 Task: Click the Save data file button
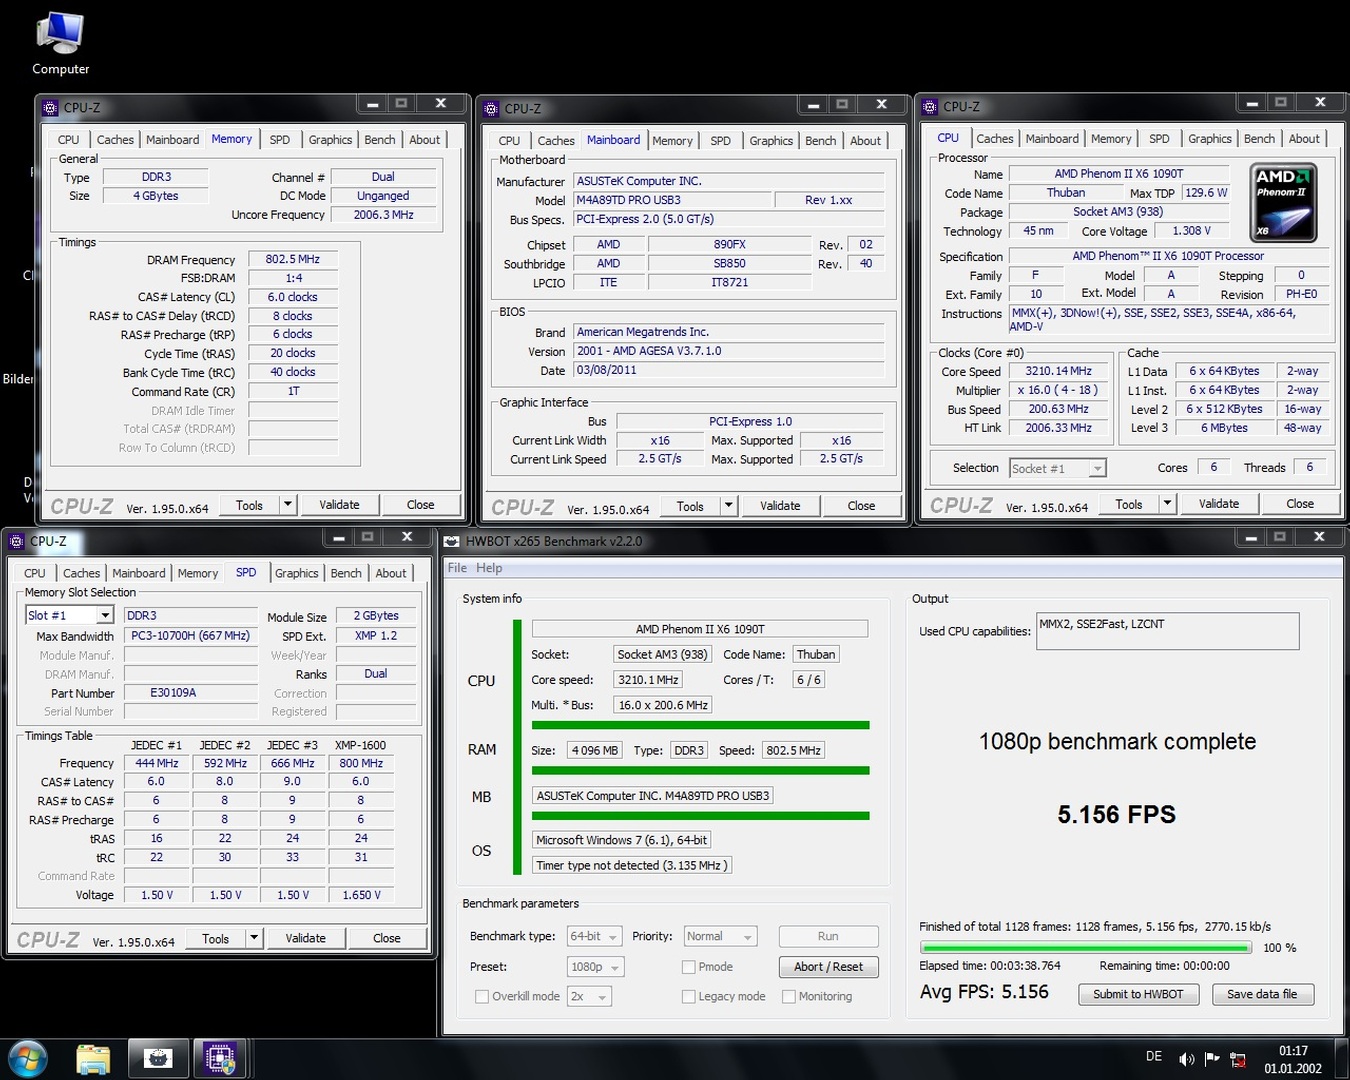(1262, 994)
